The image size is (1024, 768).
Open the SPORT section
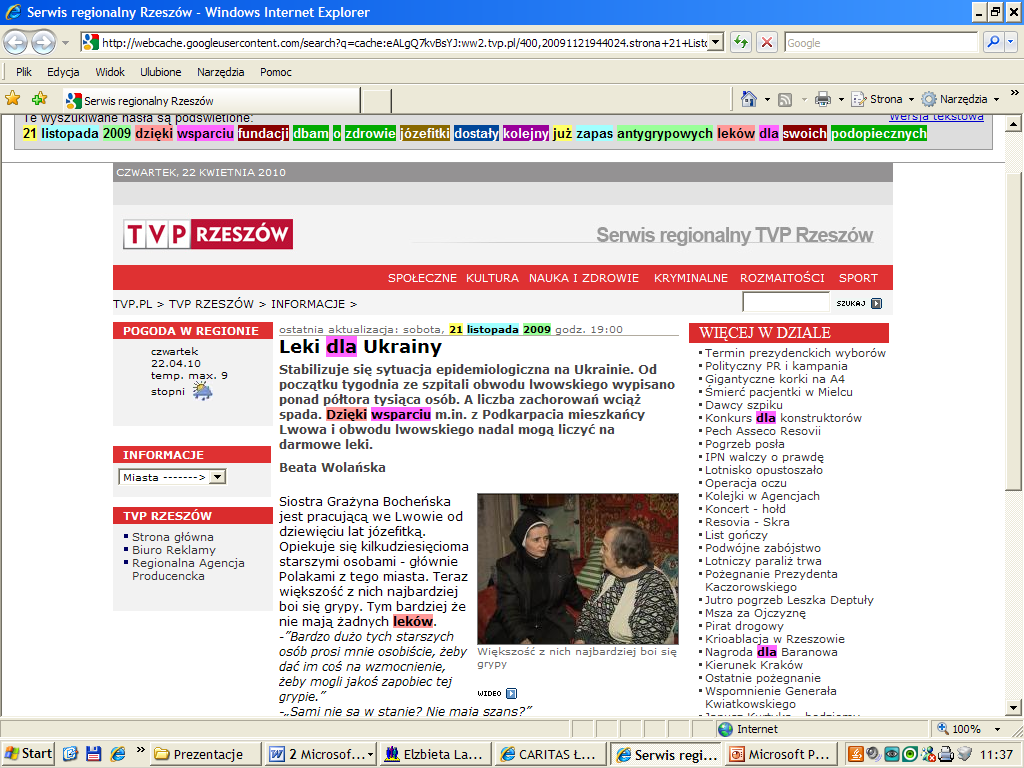coord(858,278)
